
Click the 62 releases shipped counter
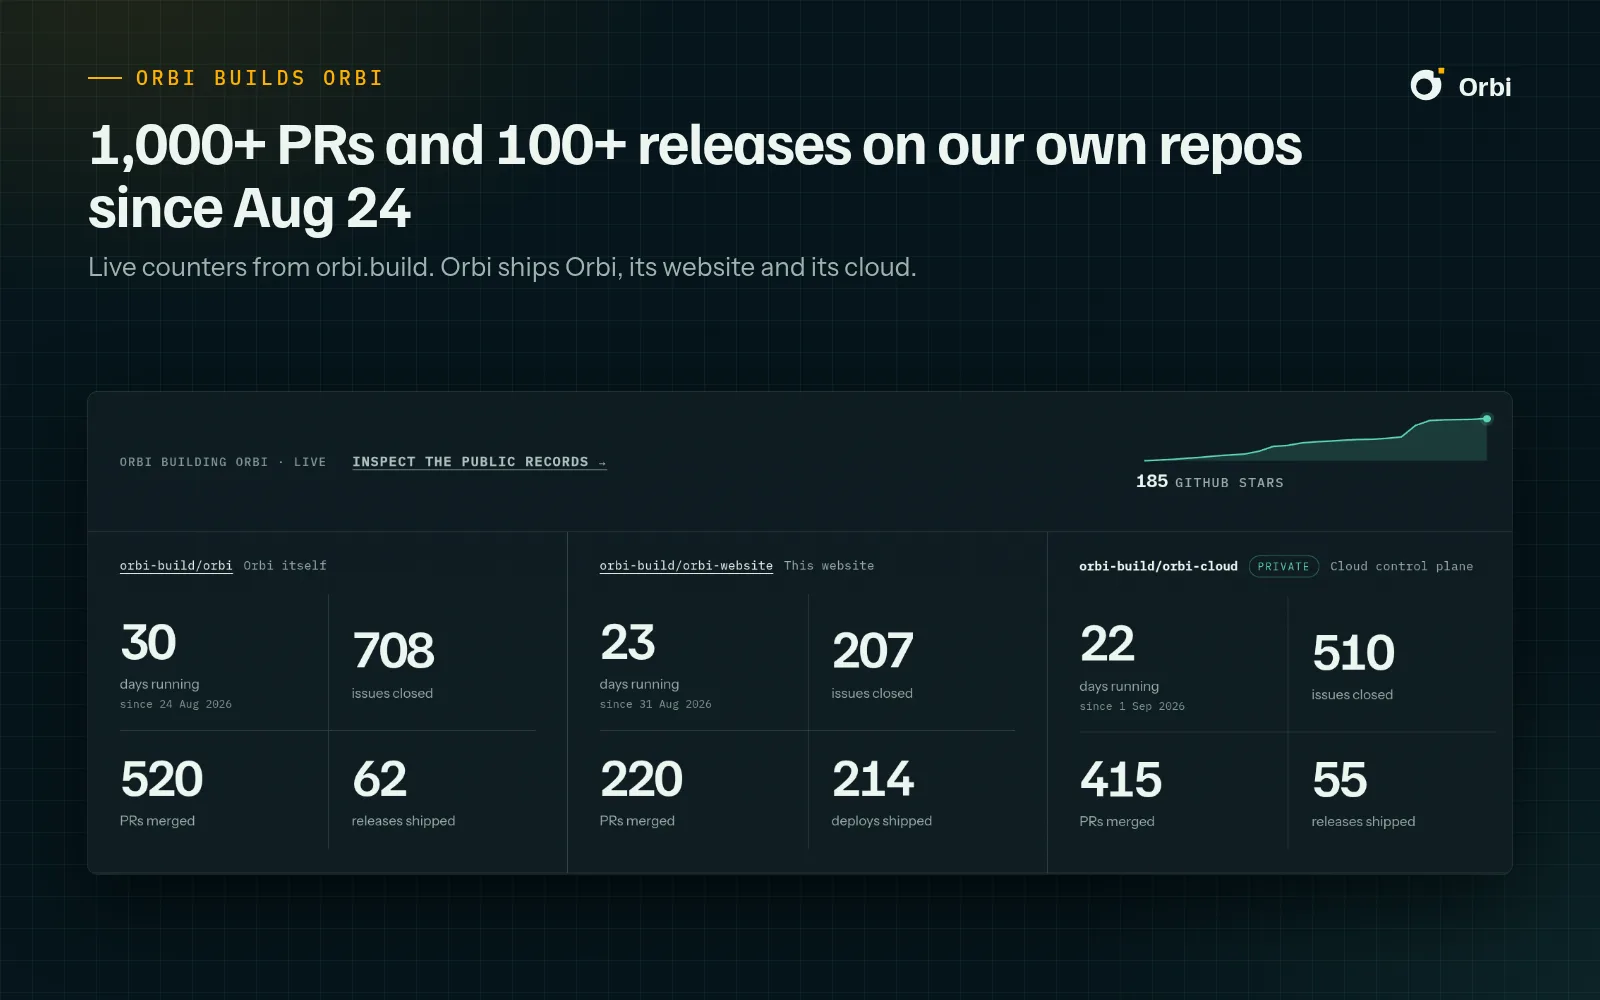[403, 793]
